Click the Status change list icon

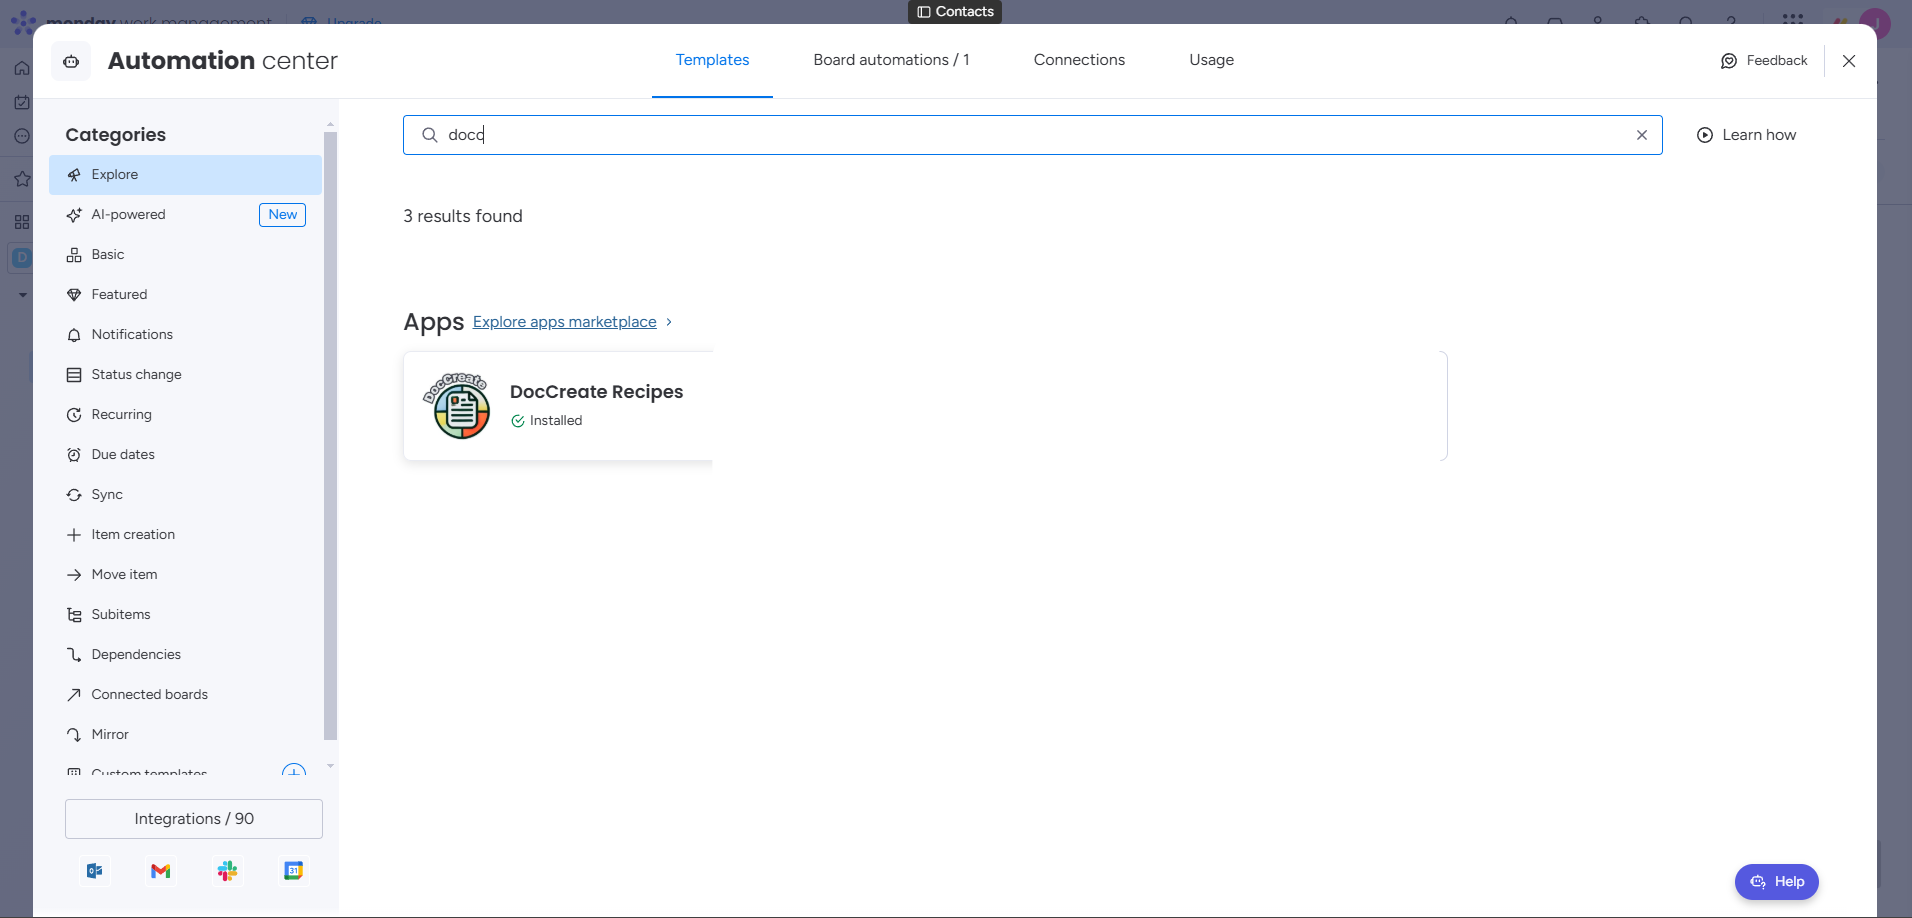[74, 375]
